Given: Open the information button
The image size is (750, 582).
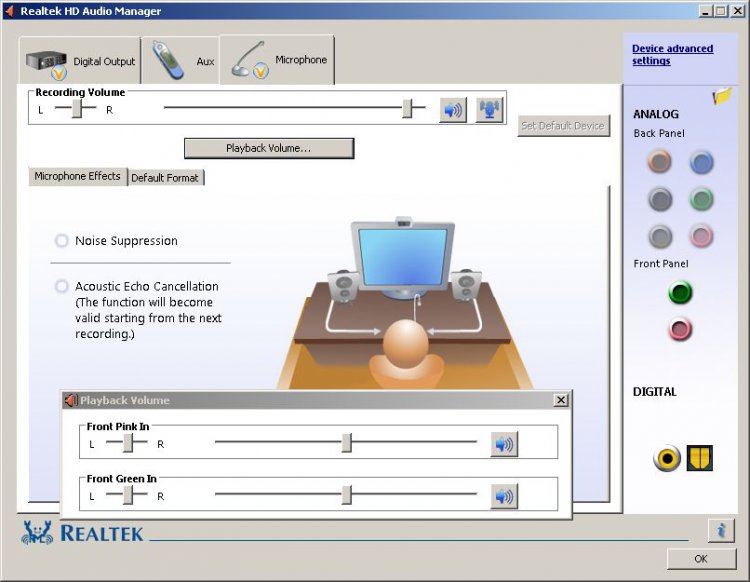Looking at the screenshot, I should [x=721, y=530].
